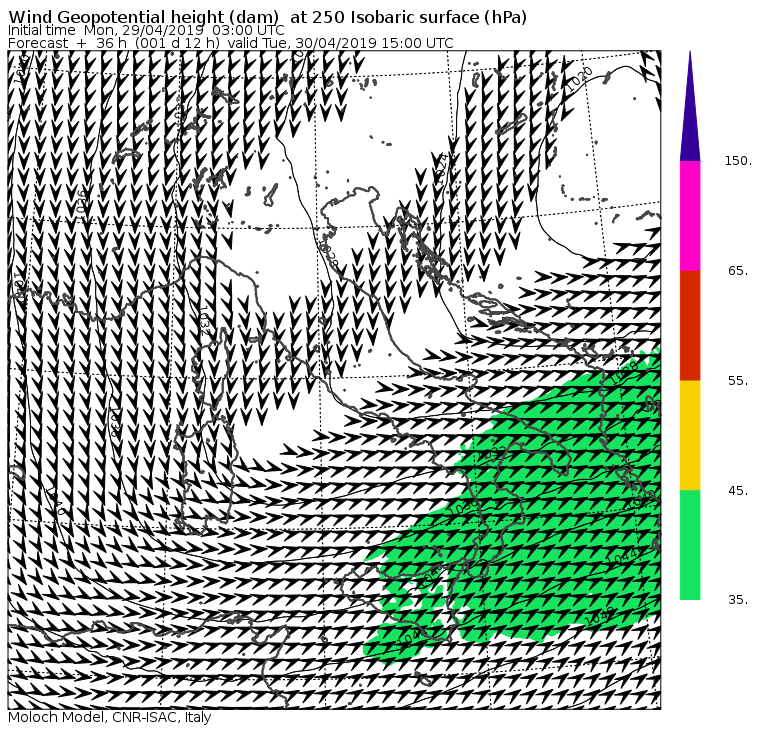Click the yellow 45–55 color band
The width and height of the screenshot is (760, 731).
click(690, 435)
